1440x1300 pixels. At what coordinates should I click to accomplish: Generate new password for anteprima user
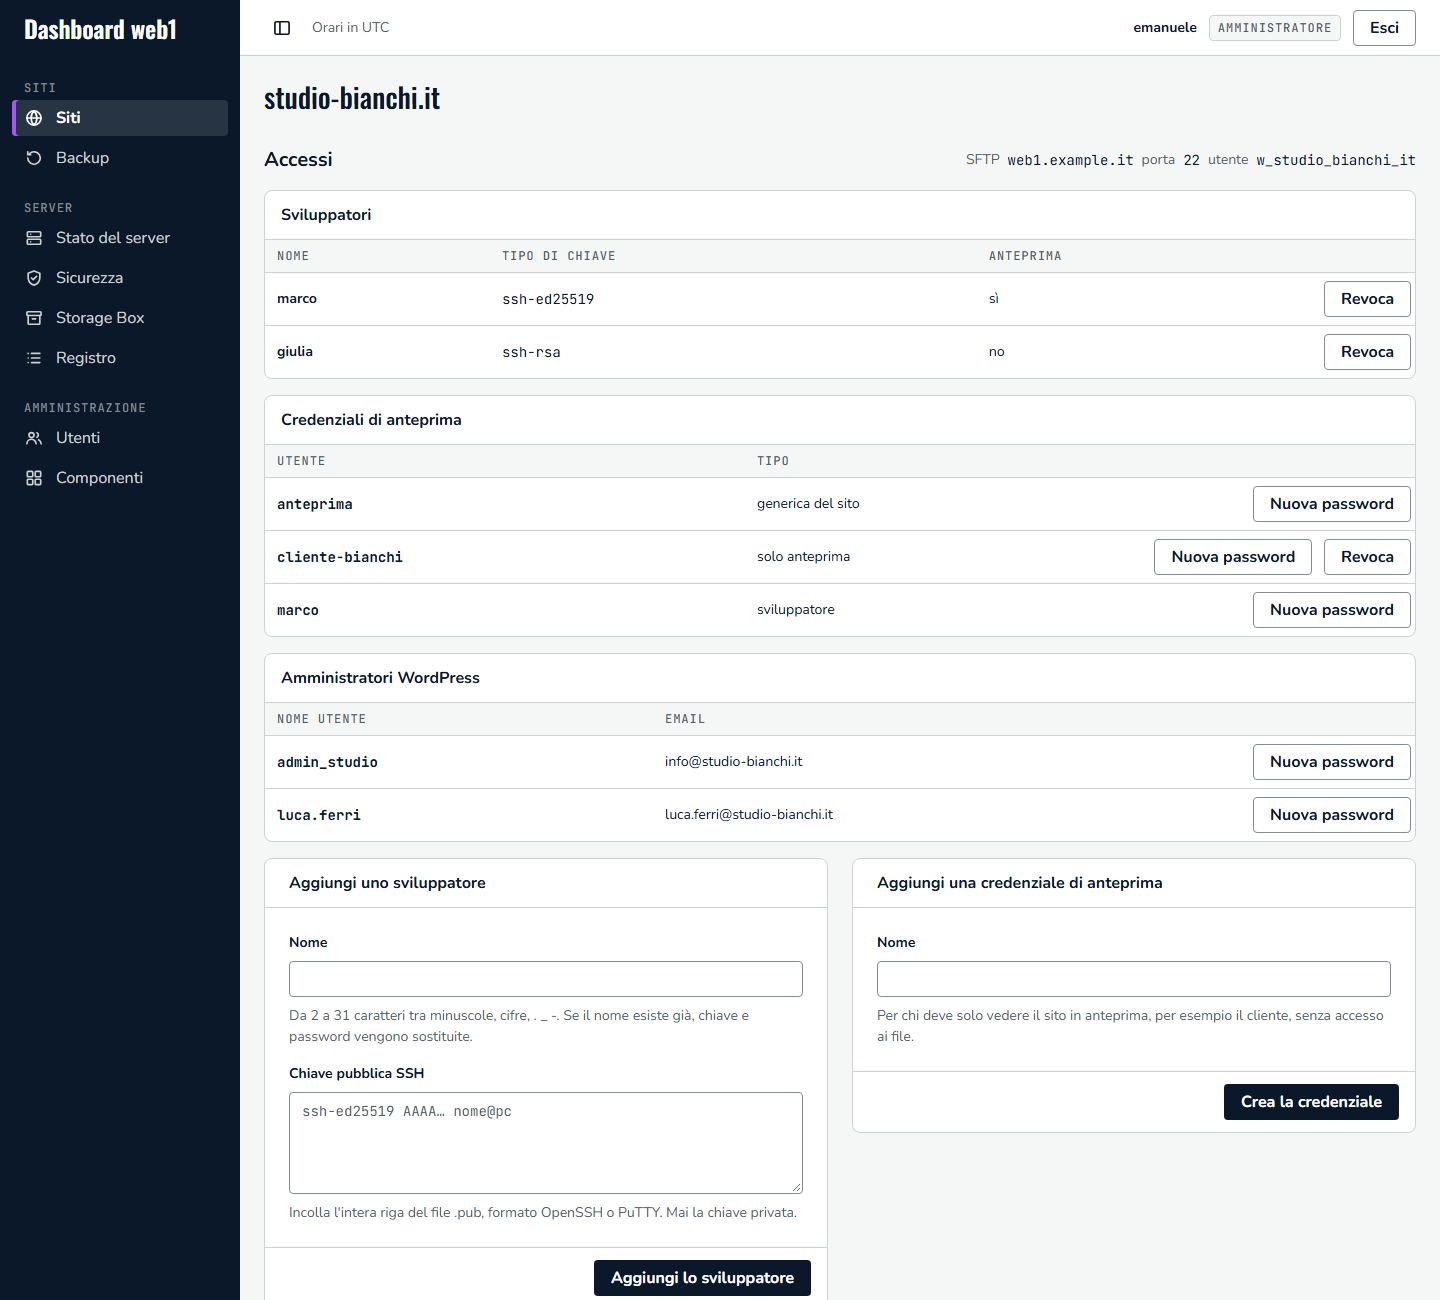click(1332, 504)
